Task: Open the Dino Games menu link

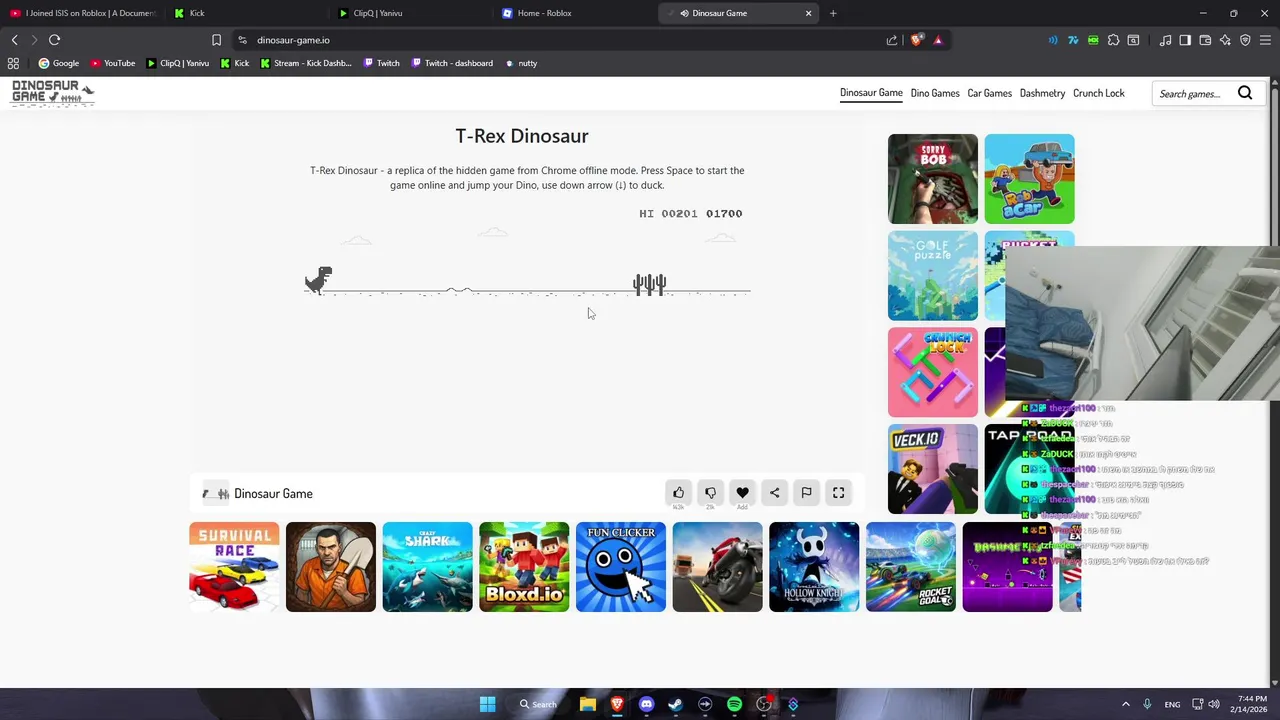Action: [935, 93]
